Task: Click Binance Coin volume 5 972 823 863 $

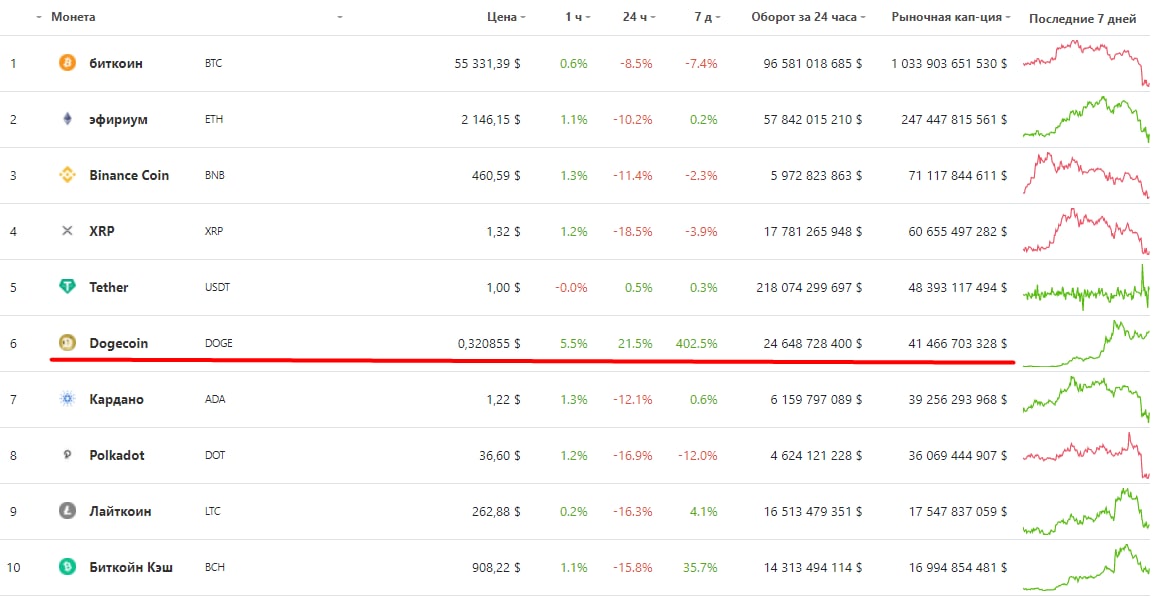Action: point(816,176)
